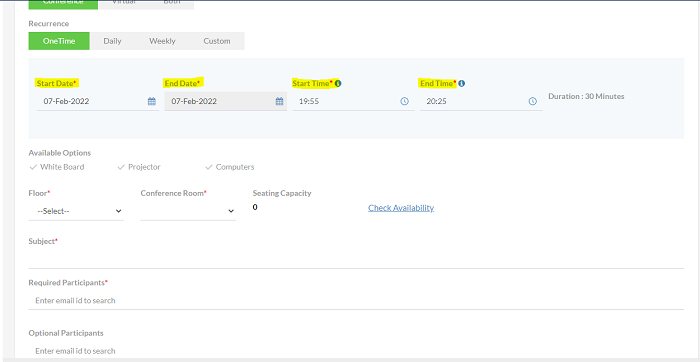The width and height of the screenshot is (700, 362).
Task: Select the Weekly recurrence option
Action: (162, 41)
